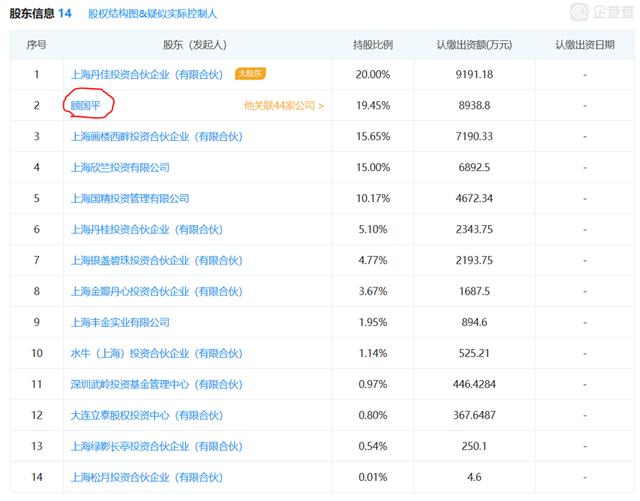Select the 3.67% shareholding cell
This screenshot has height=501, width=640.
click(373, 292)
